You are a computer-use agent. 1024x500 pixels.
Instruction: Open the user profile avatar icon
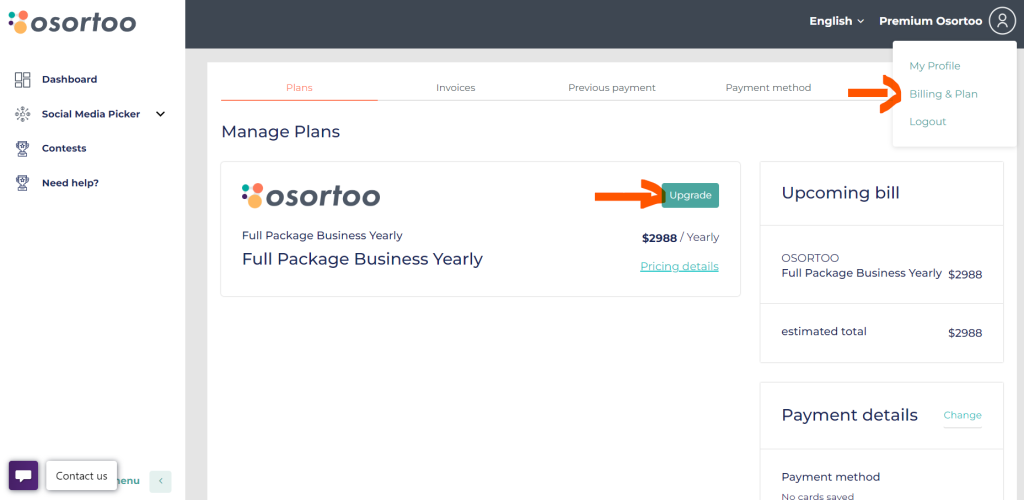[x=1002, y=21]
